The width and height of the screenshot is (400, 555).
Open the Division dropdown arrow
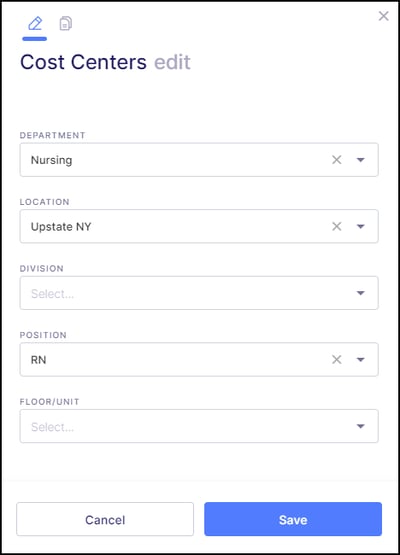click(x=360, y=293)
